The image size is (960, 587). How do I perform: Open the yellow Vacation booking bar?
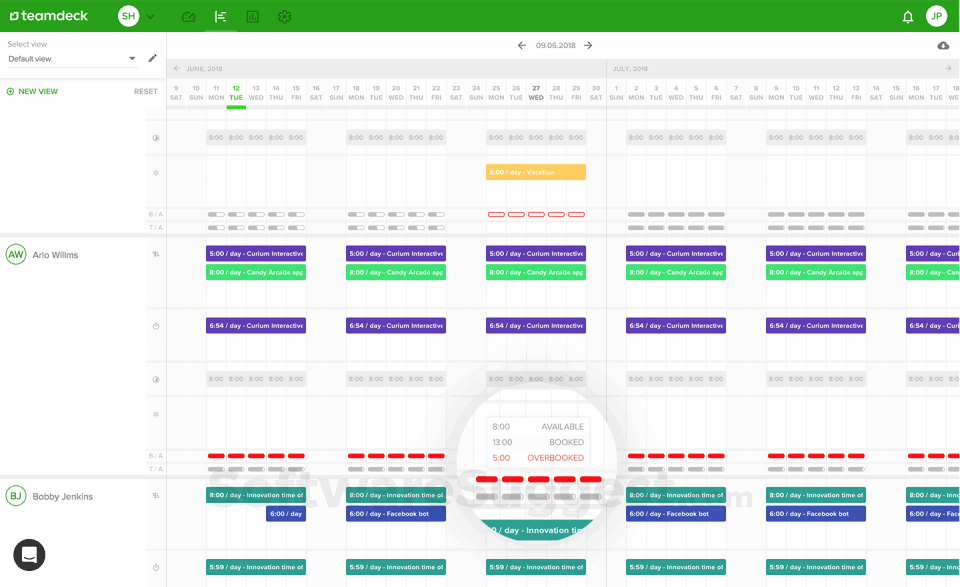[536, 172]
